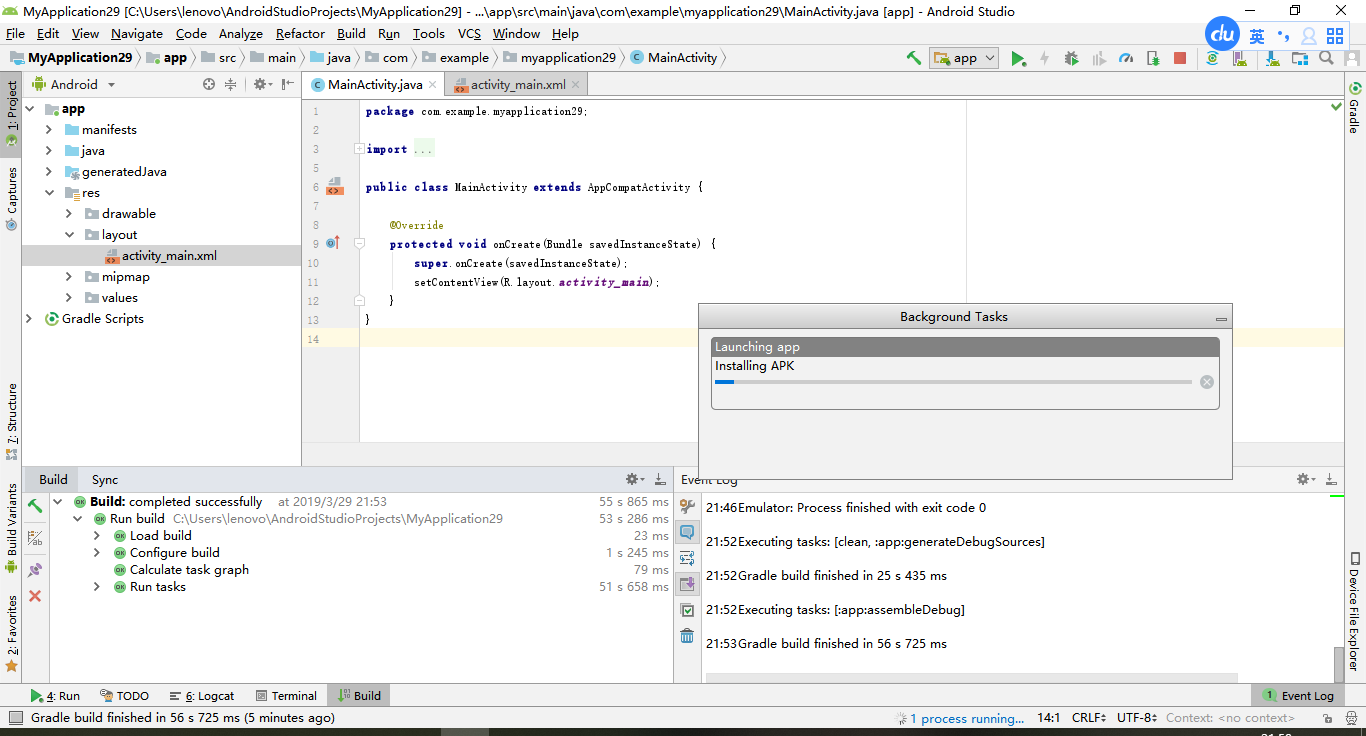Open the app run configuration dropdown

pyautogui.click(x=963, y=57)
